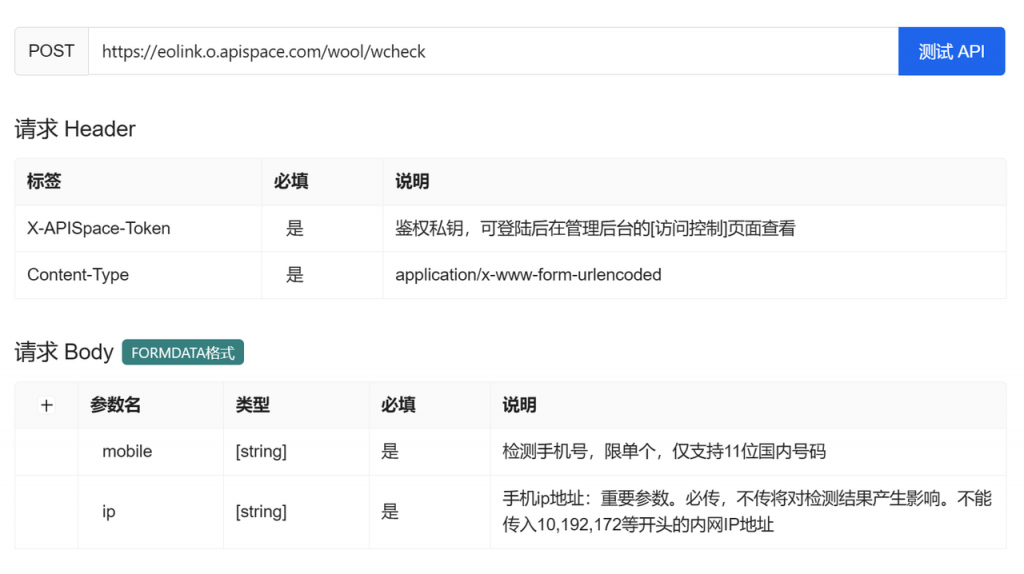Select the Content-Type header row

(510, 275)
